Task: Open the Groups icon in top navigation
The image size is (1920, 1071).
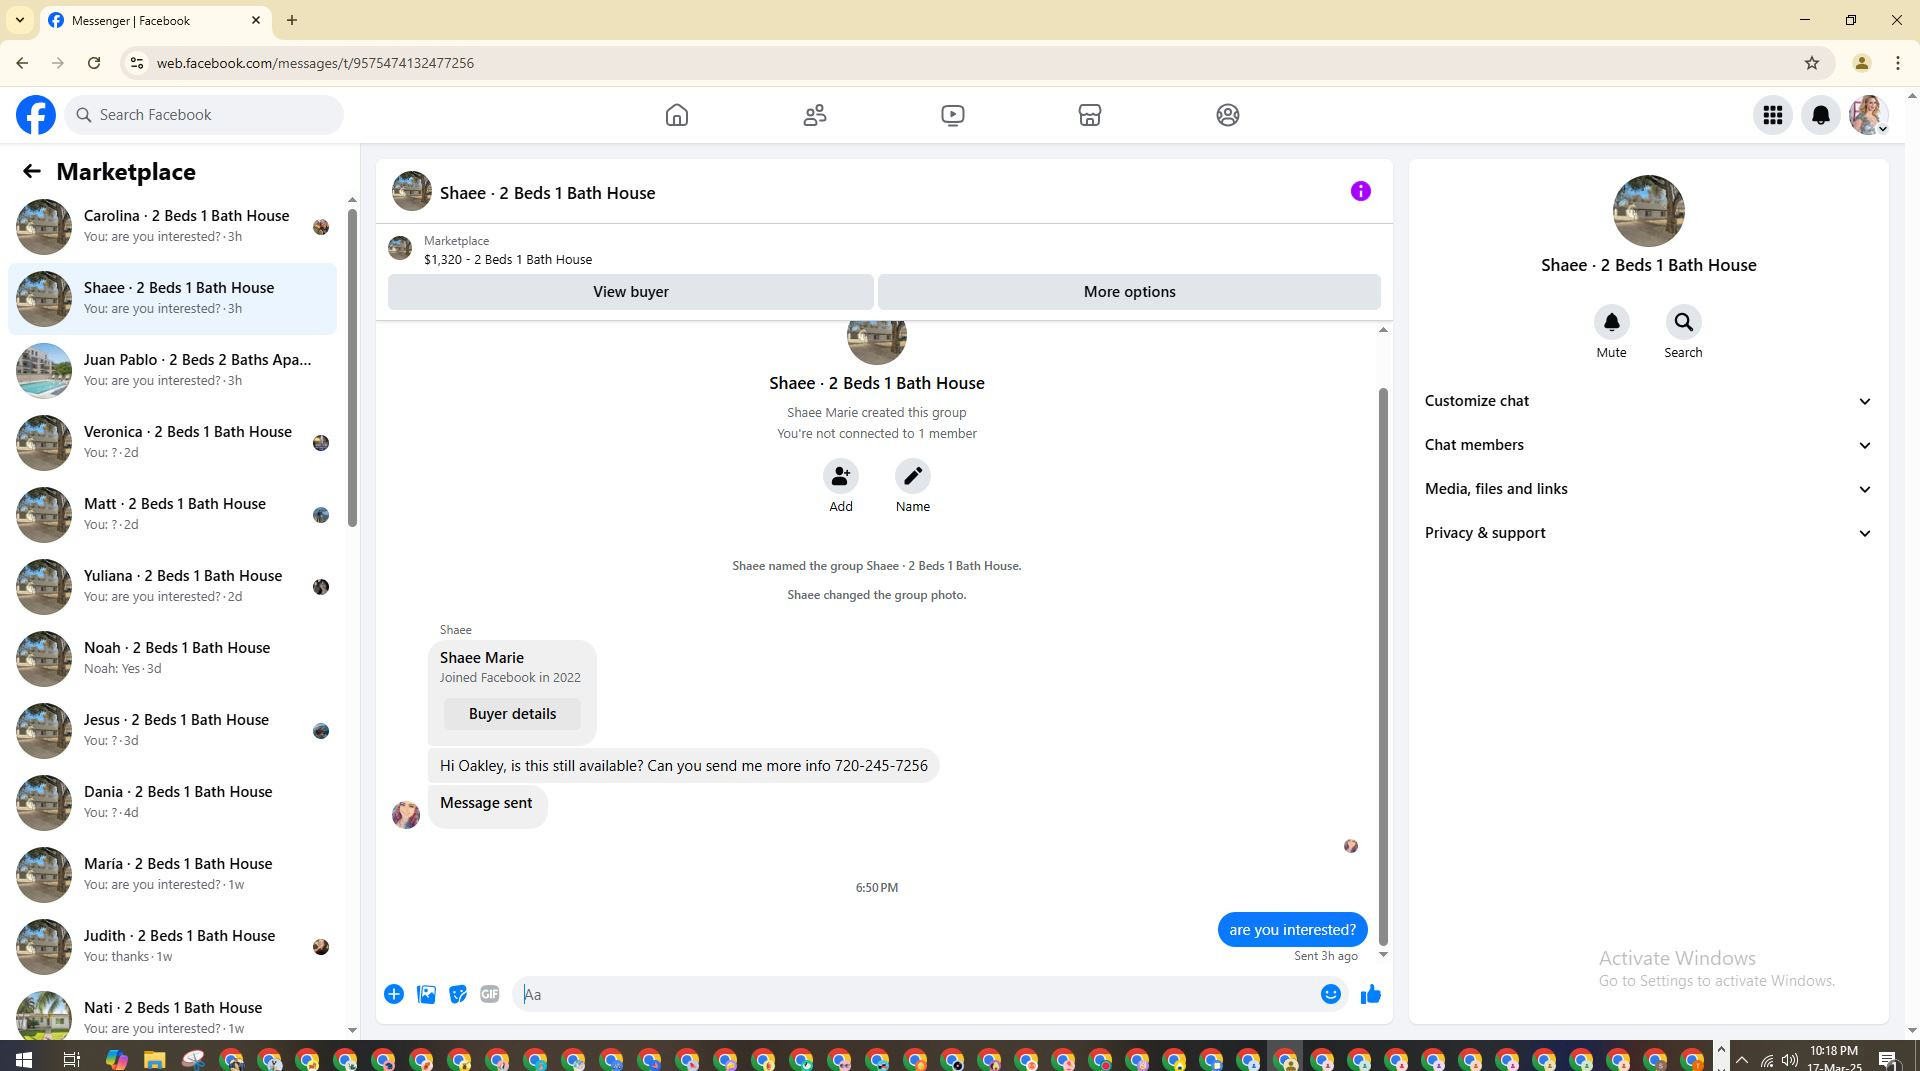Action: point(1228,115)
